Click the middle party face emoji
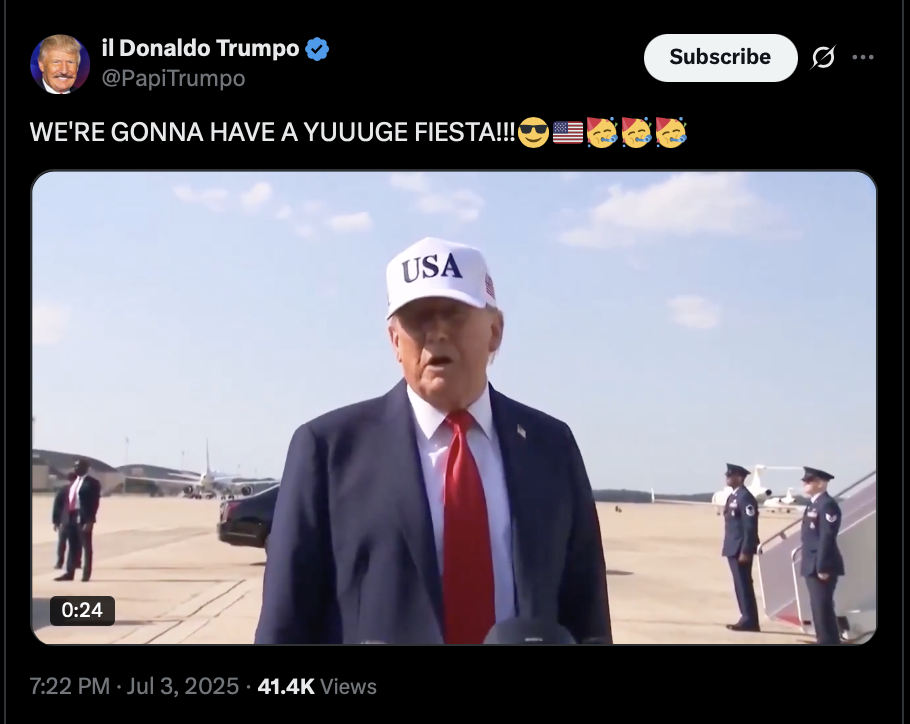The height and width of the screenshot is (724, 910). [636, 132]
